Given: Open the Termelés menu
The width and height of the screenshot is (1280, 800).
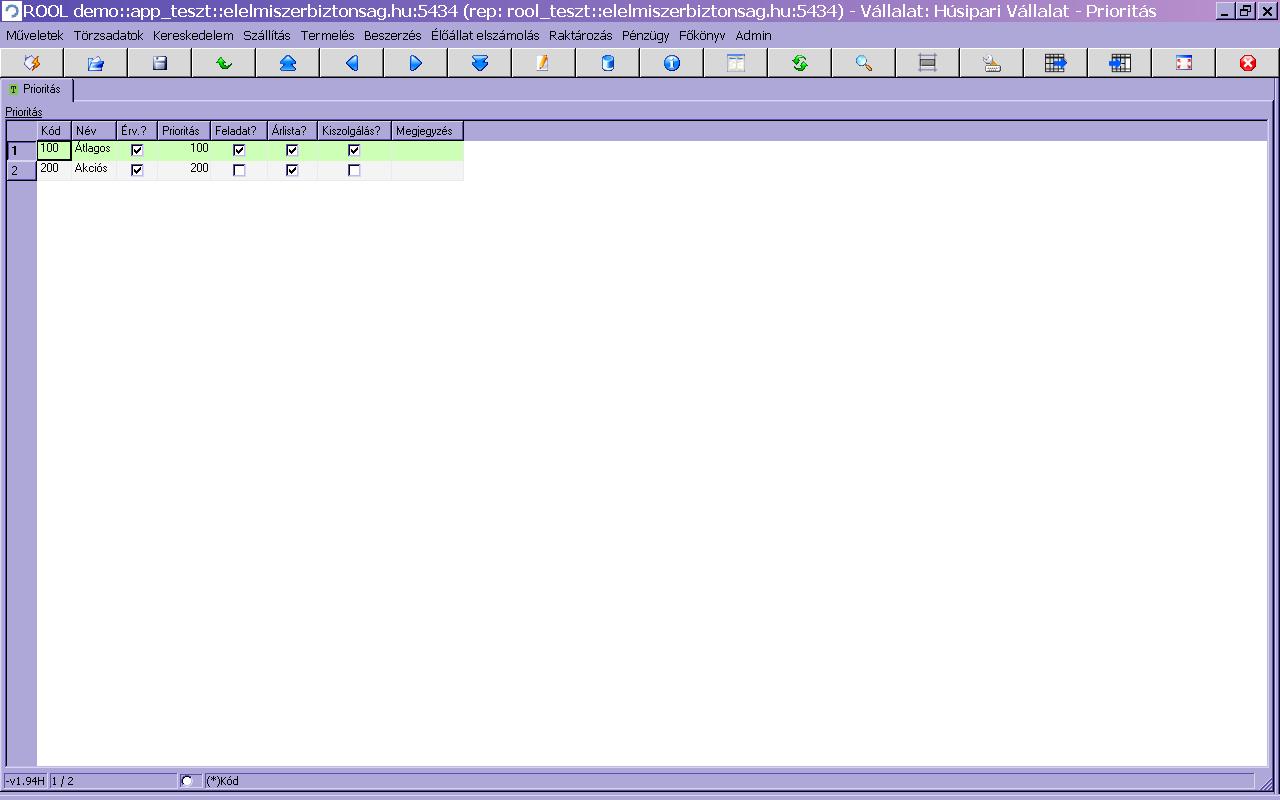Looking at the screenshot, I should click(328, 35).
